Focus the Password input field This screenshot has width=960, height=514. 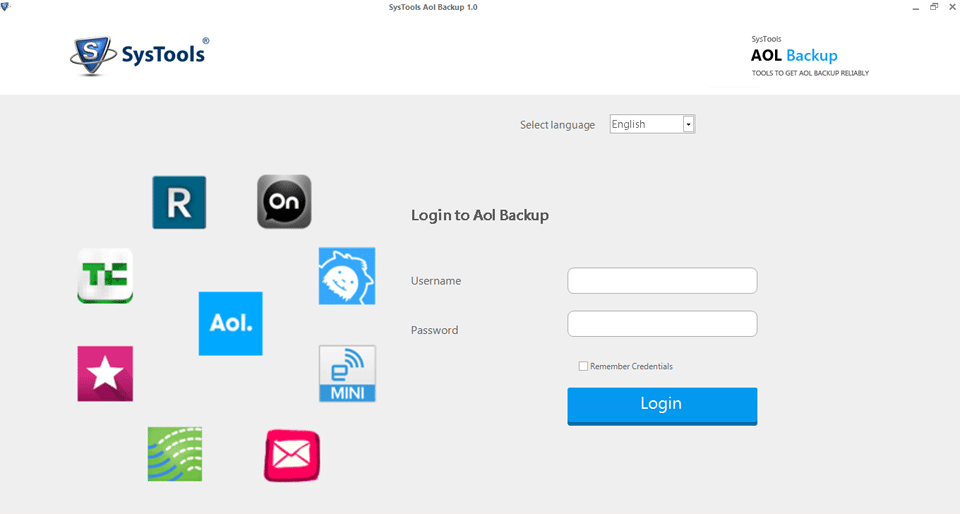pyautogui.click(x=662, y=324)
